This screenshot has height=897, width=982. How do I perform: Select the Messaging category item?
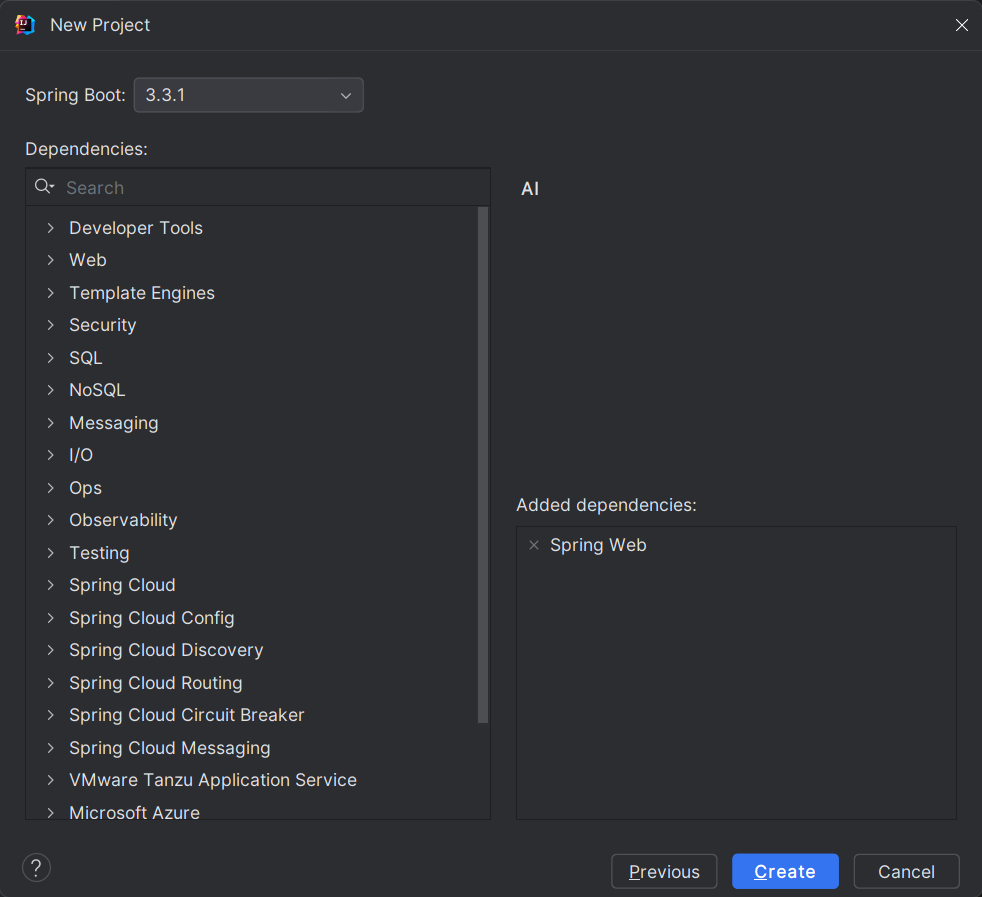(x=113, y=423)
